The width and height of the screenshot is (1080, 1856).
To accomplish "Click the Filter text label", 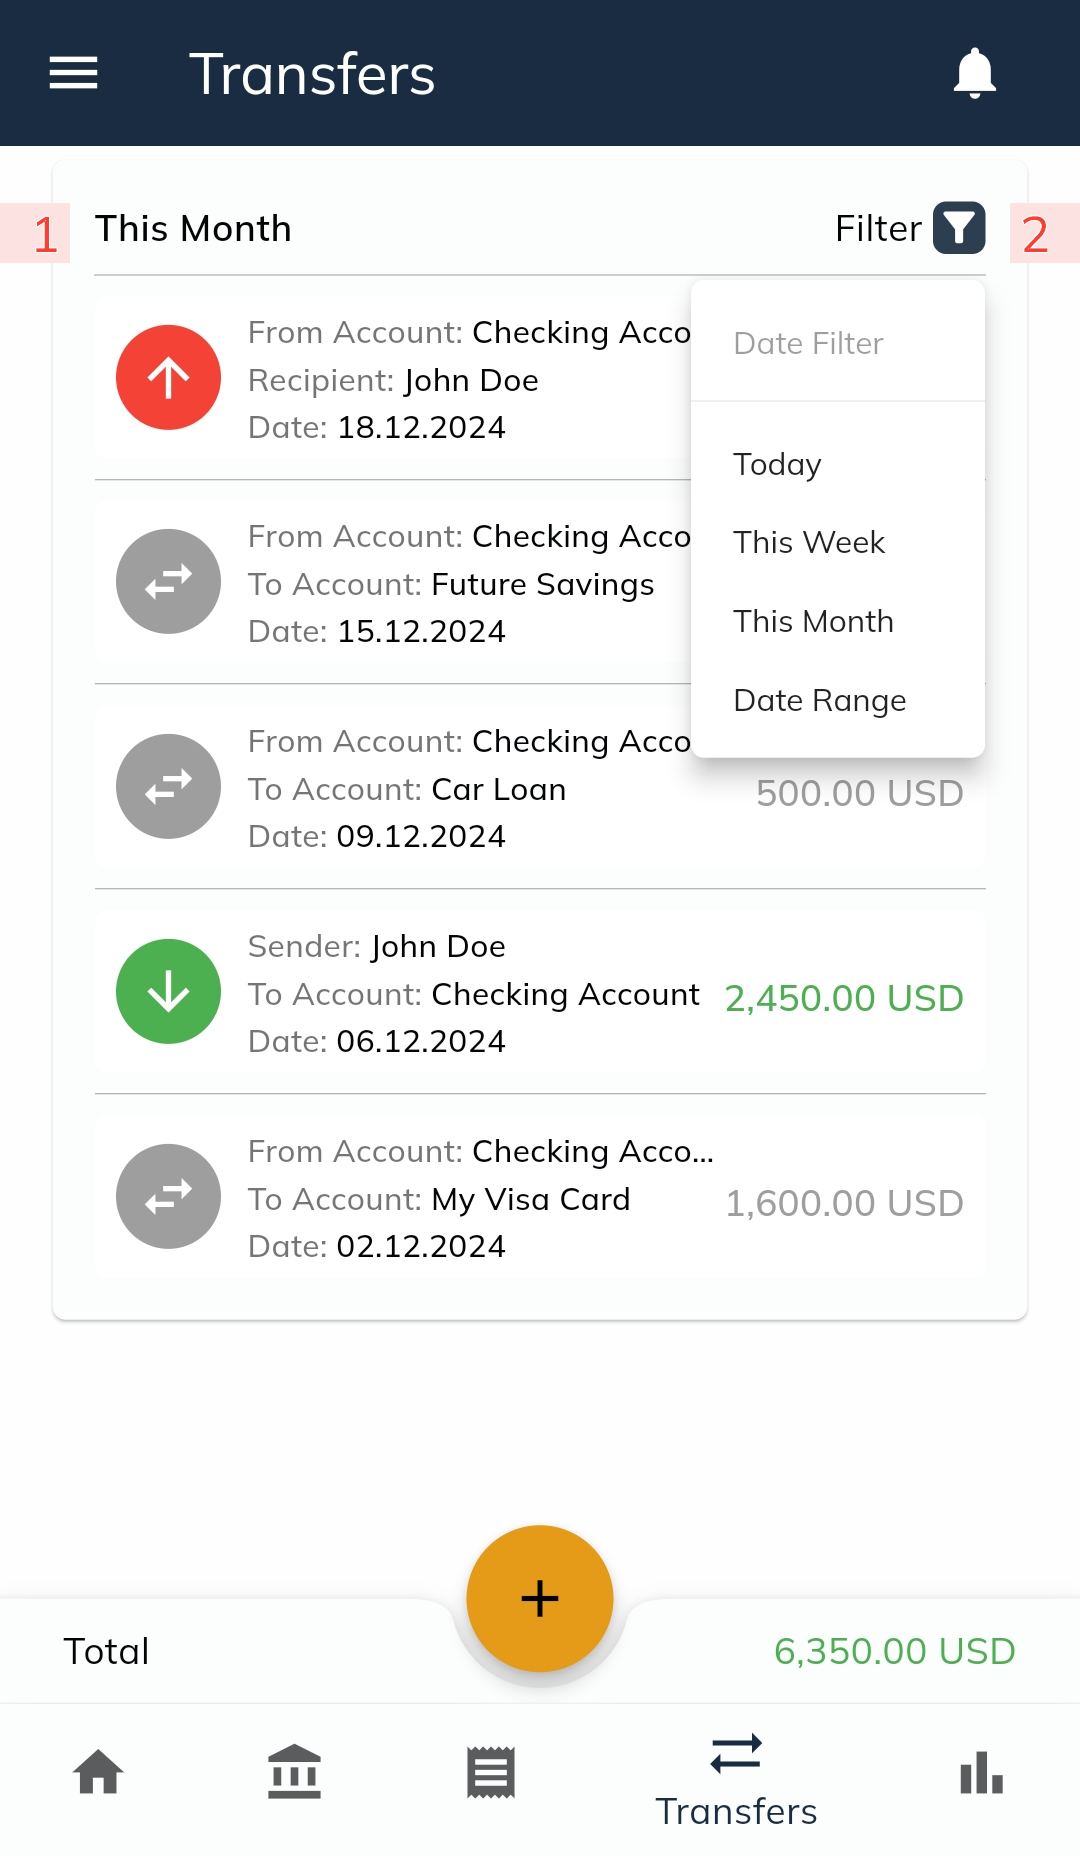I will point(878,228).
